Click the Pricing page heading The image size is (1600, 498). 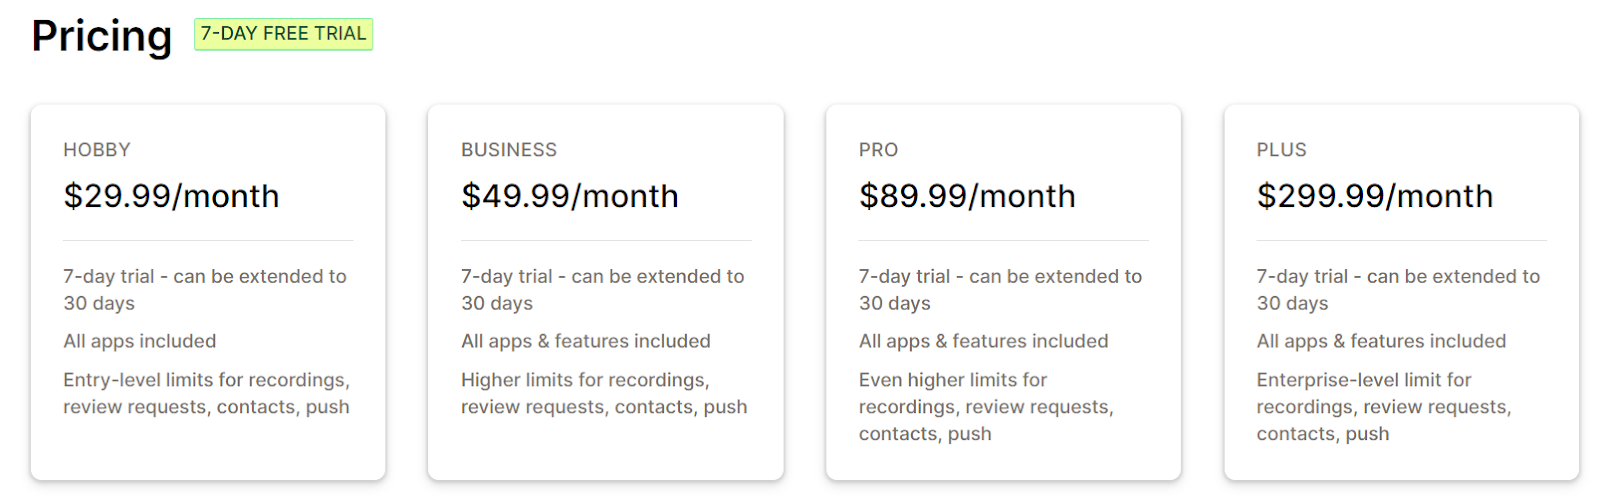[x=101, y=36]
